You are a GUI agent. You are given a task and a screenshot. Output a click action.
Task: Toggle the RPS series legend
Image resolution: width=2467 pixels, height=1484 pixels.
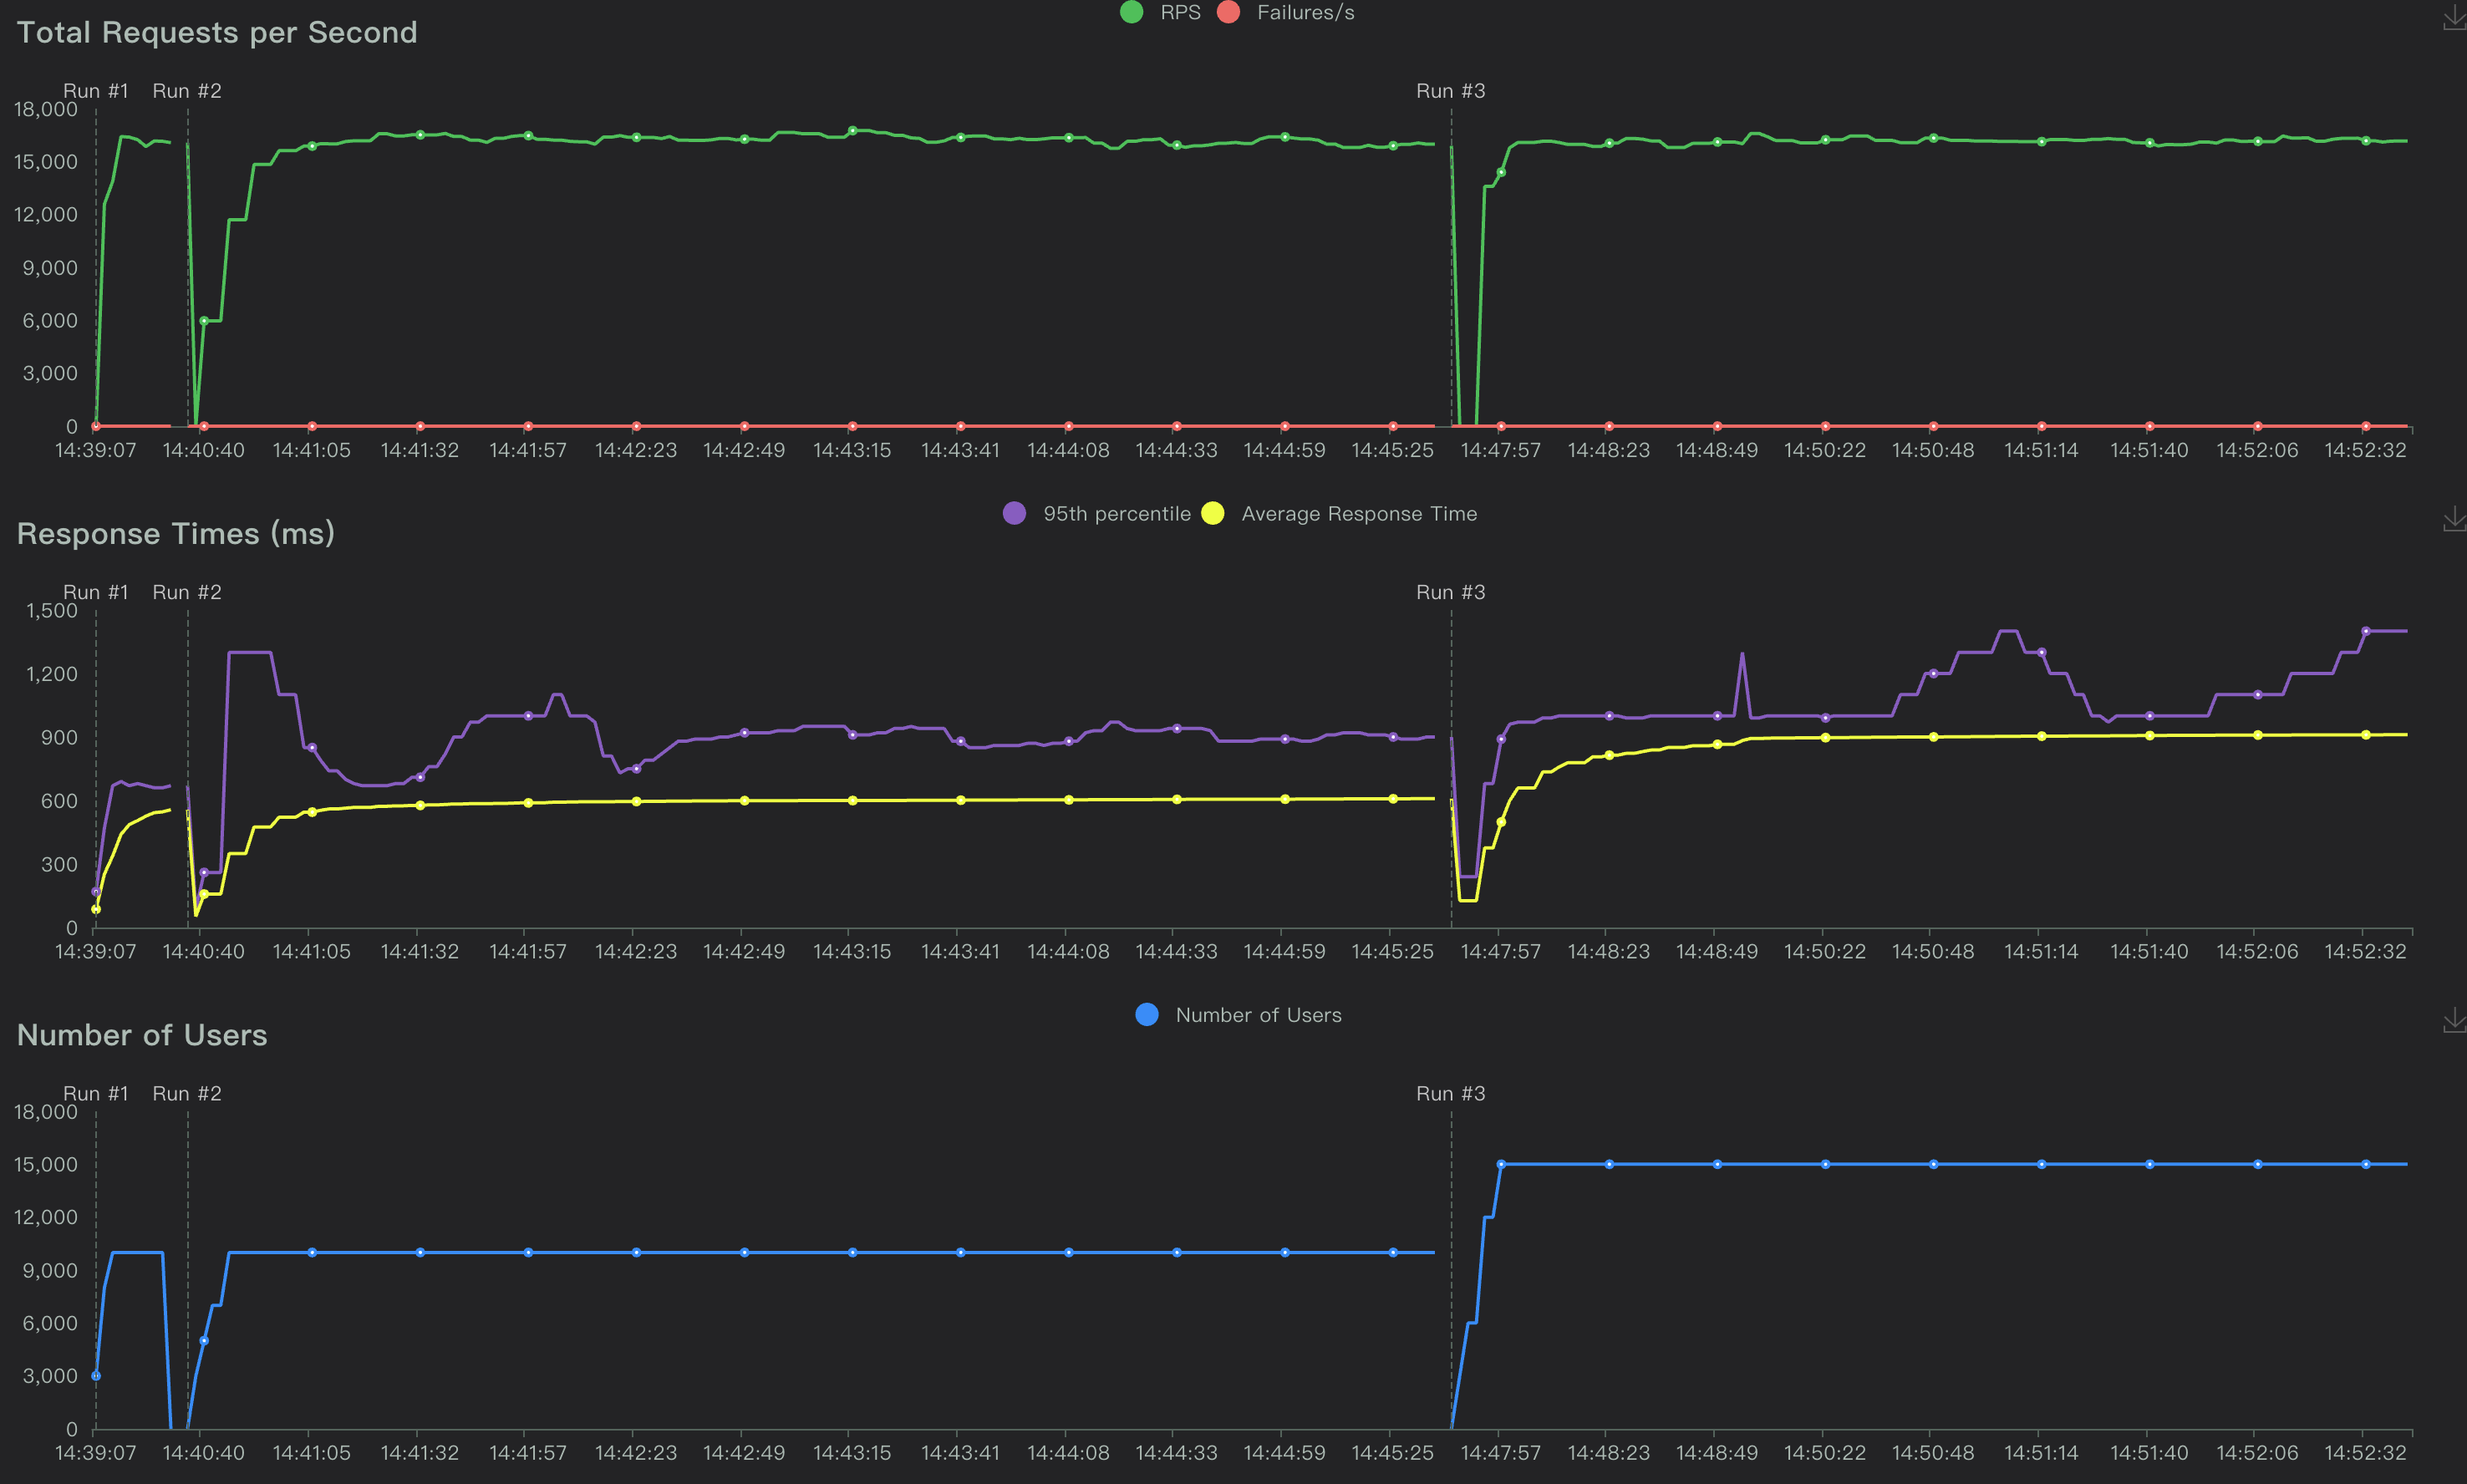point(1179,13)
